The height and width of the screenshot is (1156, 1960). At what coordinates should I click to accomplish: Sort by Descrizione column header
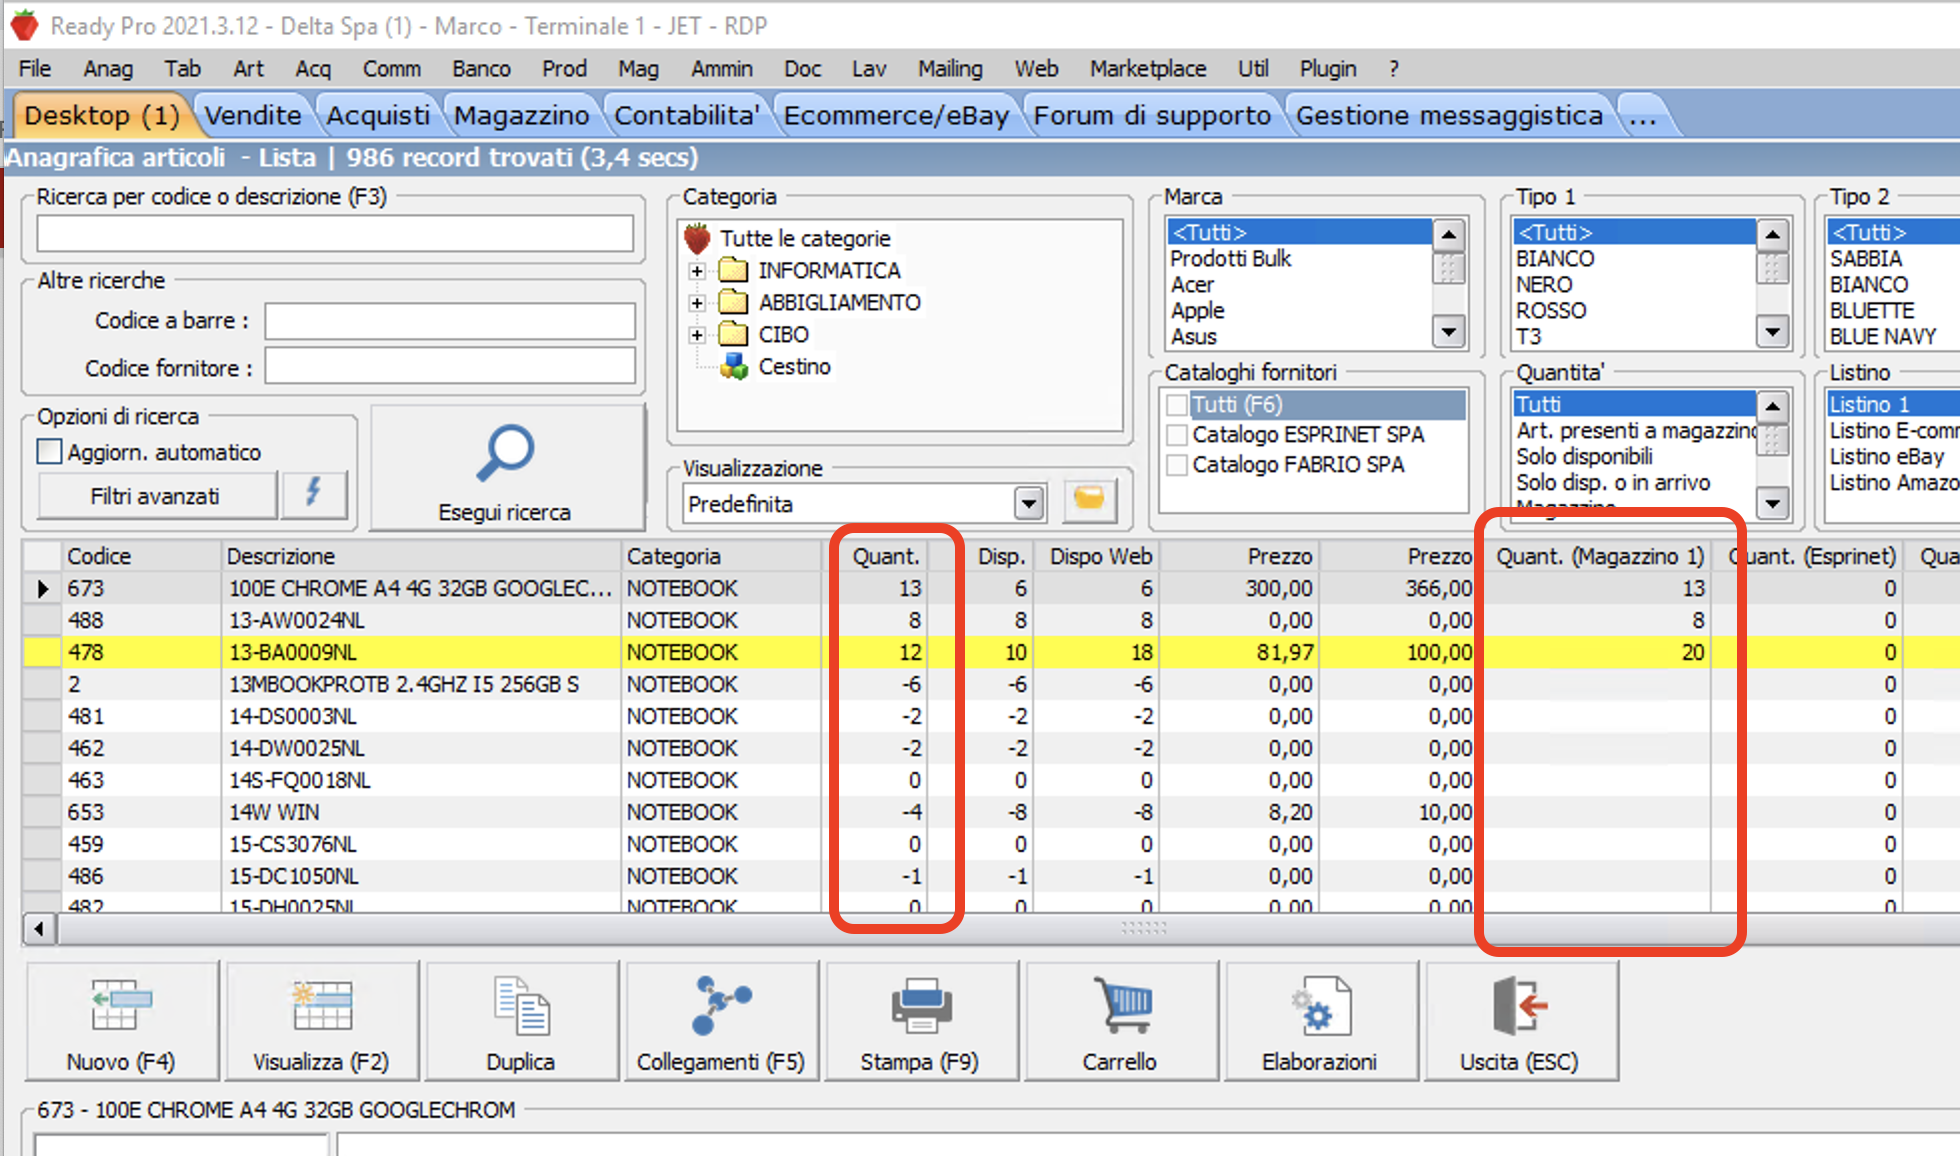[x=420, y=556]
